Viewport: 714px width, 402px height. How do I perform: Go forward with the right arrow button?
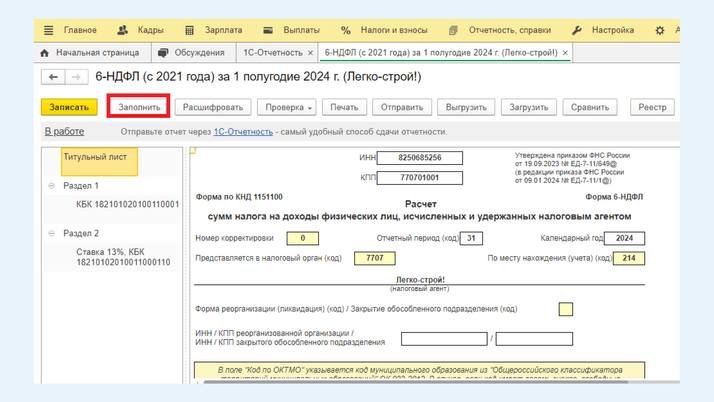coord(76,77)
